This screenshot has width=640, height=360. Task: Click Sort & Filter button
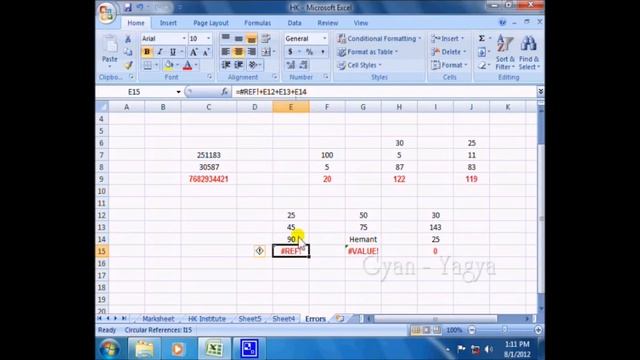click(505, 52)
